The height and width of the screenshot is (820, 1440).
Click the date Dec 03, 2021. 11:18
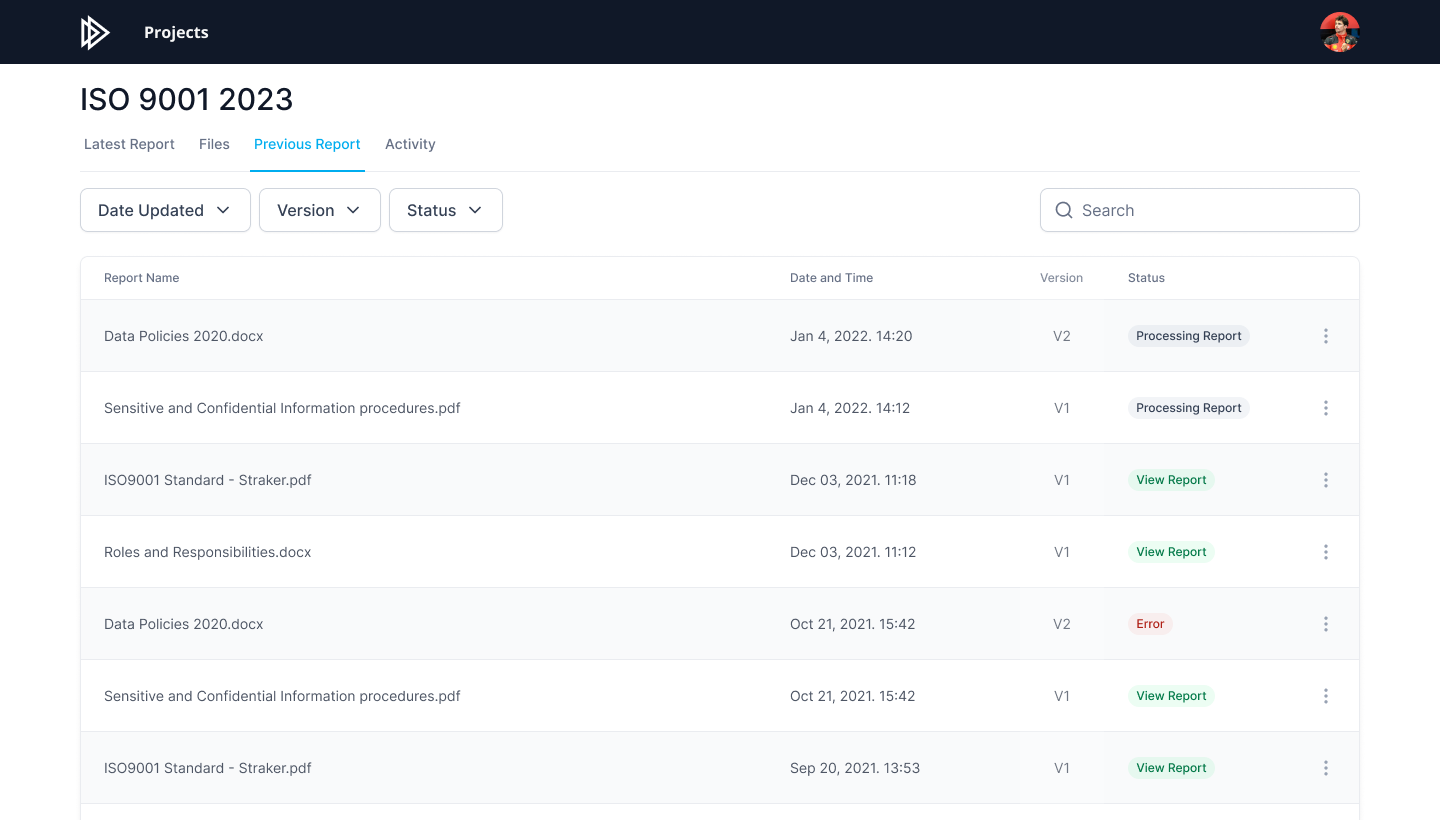point(853,480)
